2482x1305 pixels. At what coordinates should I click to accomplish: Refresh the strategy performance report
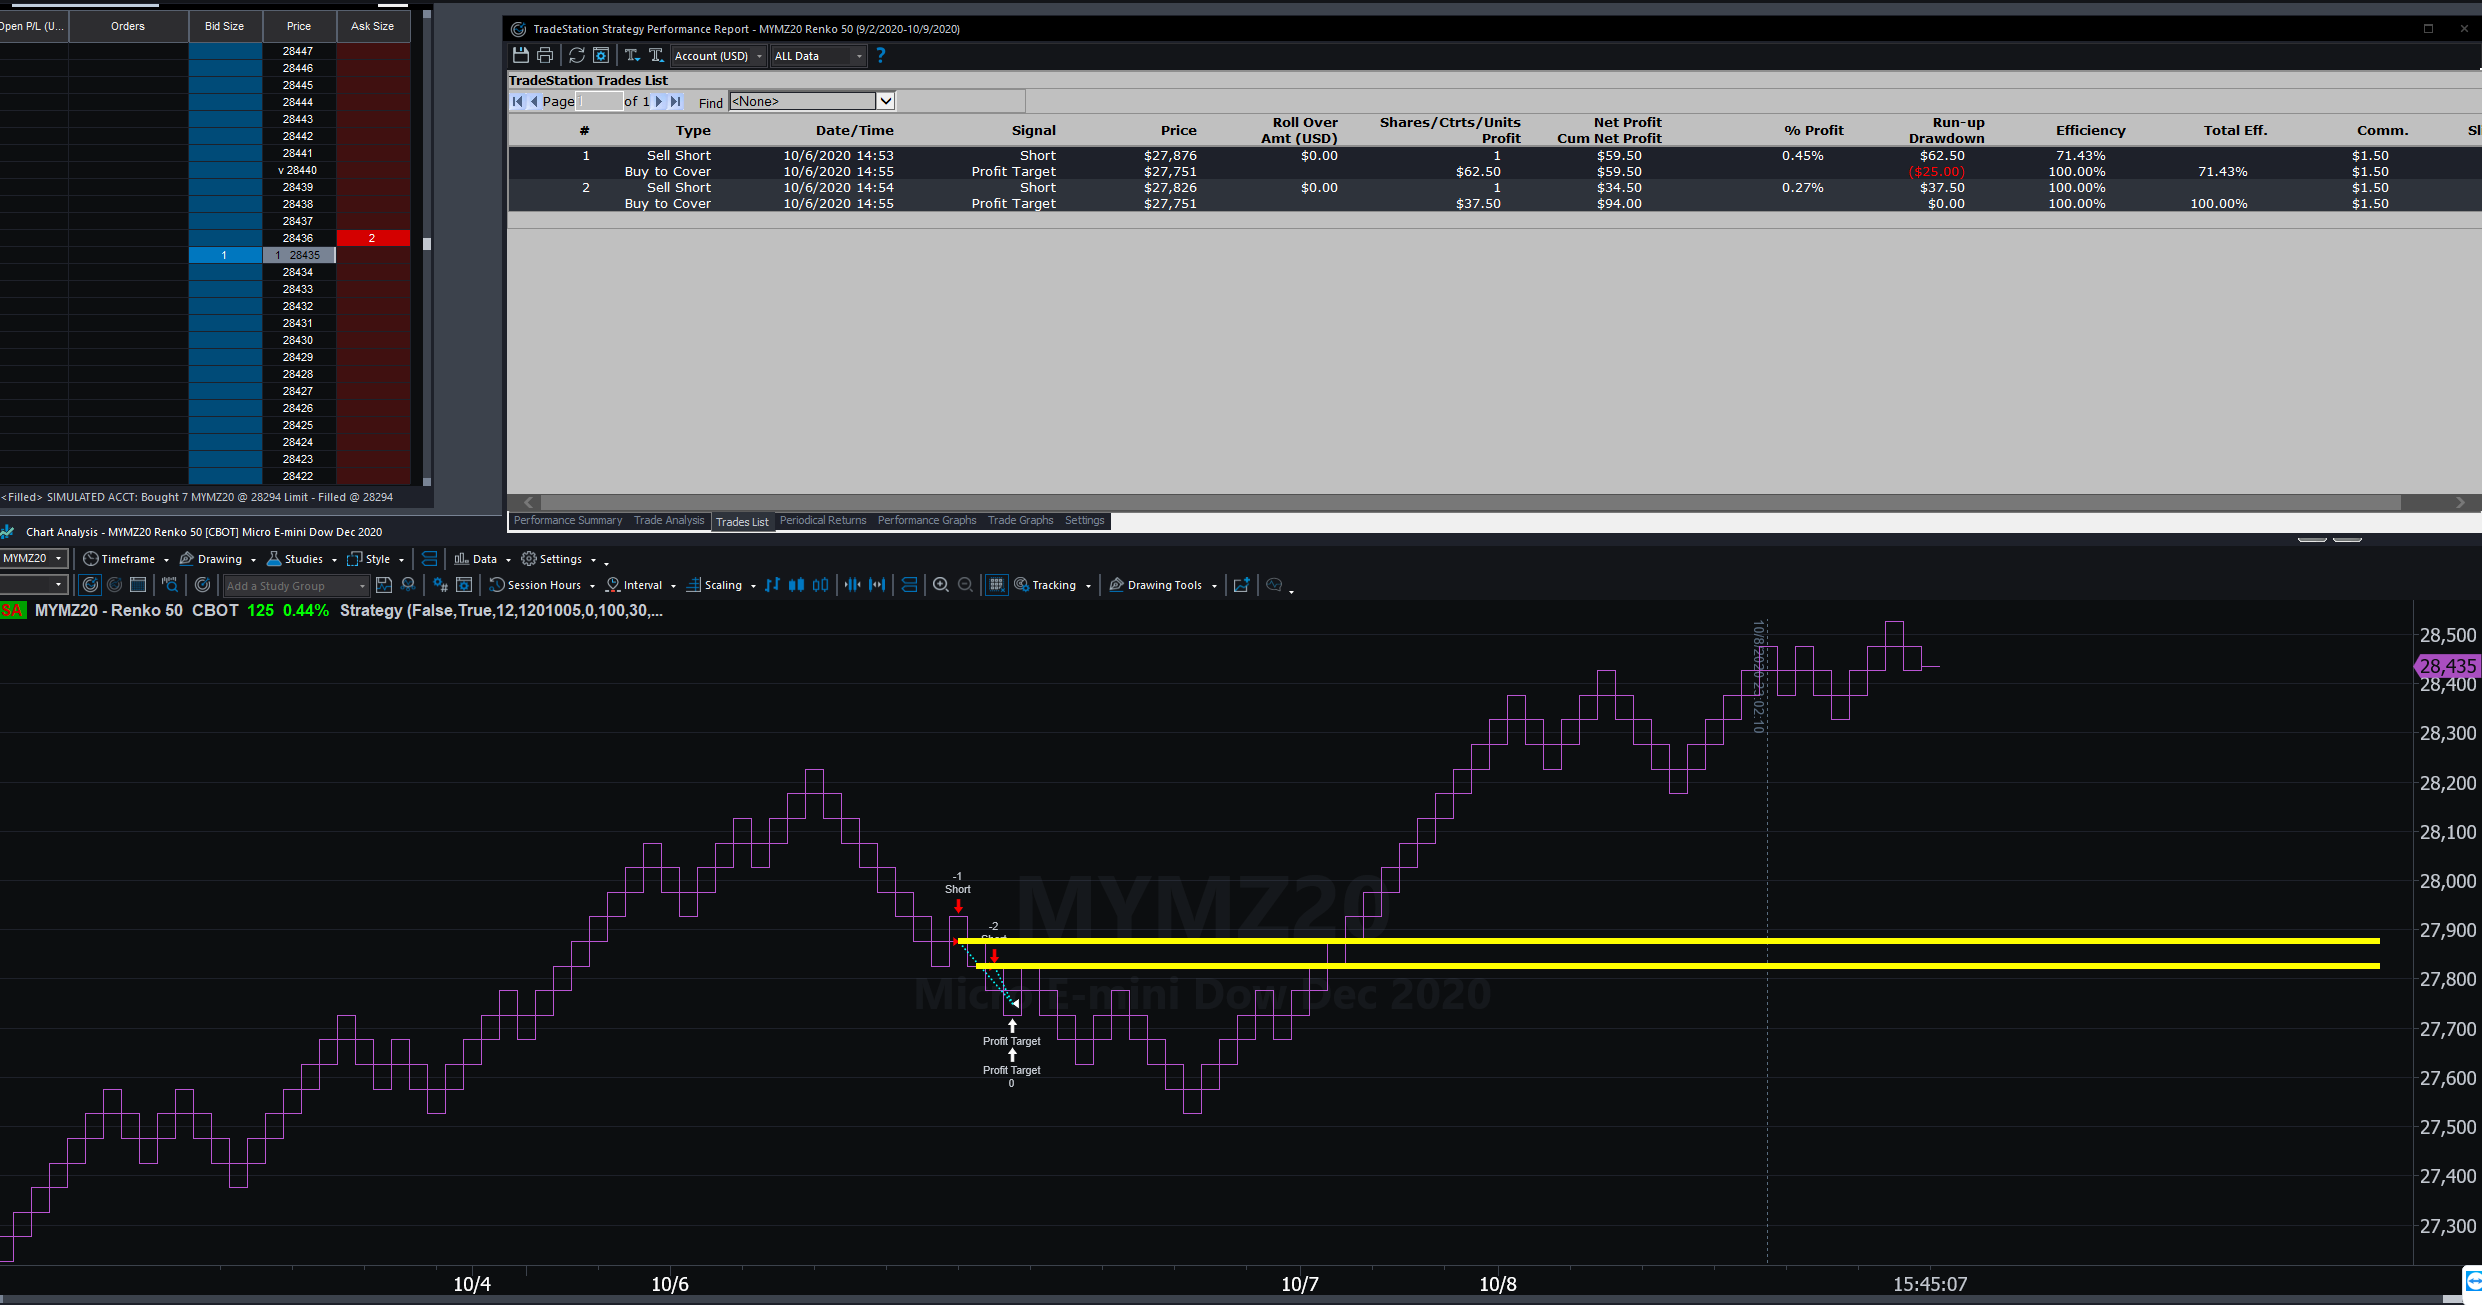tap(577, 56)
